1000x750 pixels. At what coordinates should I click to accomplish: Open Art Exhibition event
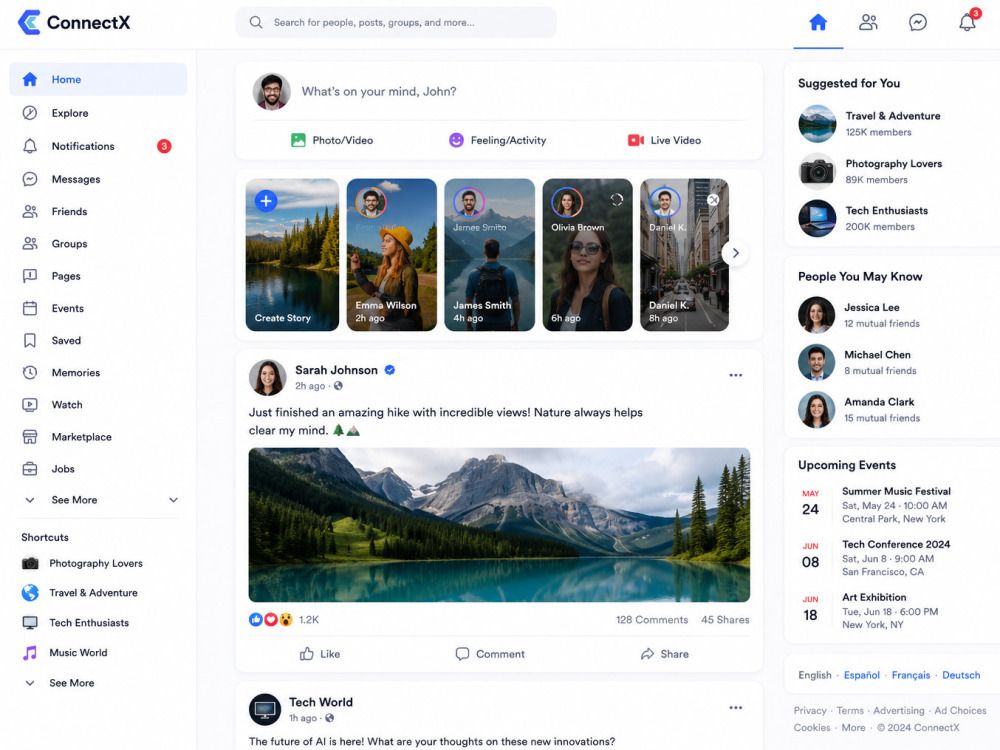869,610
